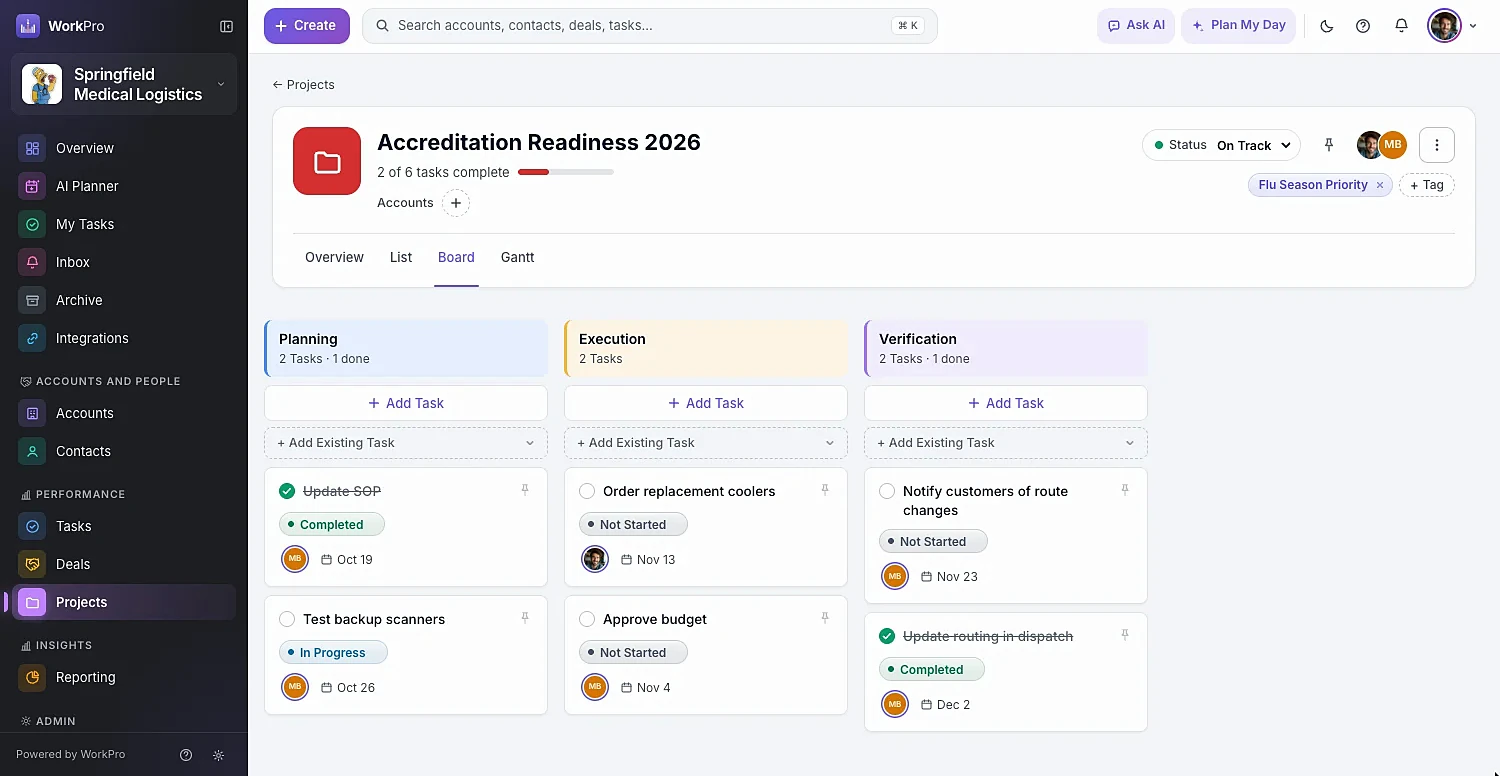Image resolution: width=1500 pixels, height=776 pixels.
Task: Focus the global search field
Action: click(x=650, y=26)
